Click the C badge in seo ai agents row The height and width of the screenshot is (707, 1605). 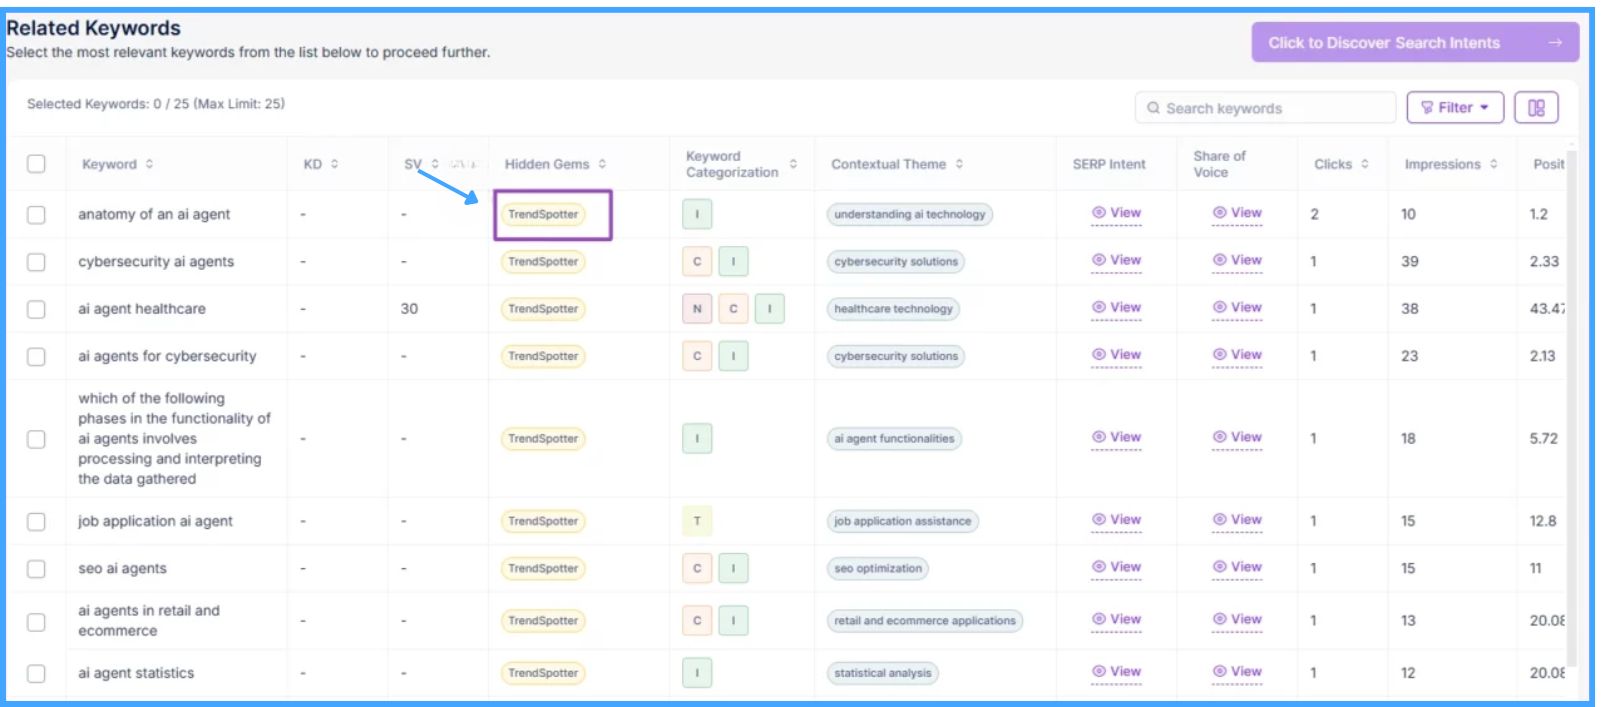[697, 568]
